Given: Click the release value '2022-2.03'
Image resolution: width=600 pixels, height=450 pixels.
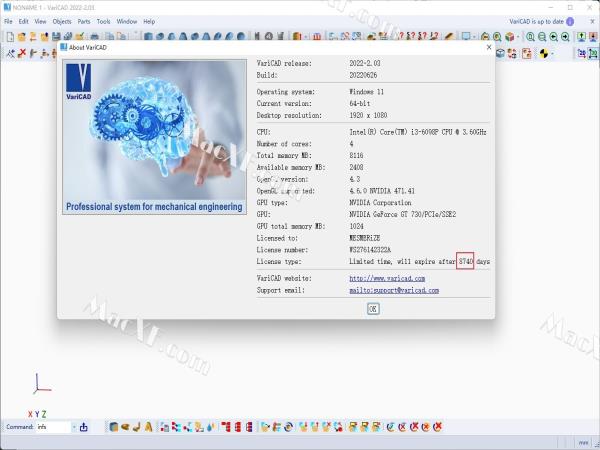Looking at the screenshot, I should pyautogui.click(x=365, y=63).
